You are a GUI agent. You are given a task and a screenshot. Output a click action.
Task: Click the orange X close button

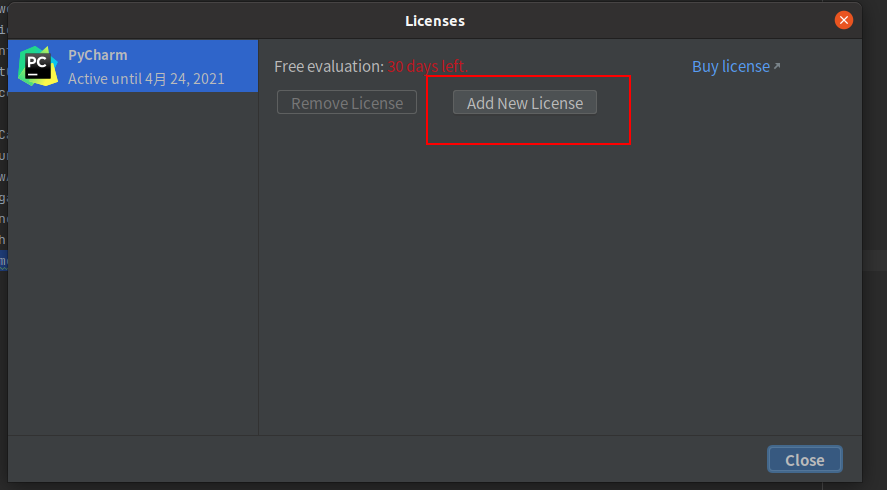pos(843,20)
